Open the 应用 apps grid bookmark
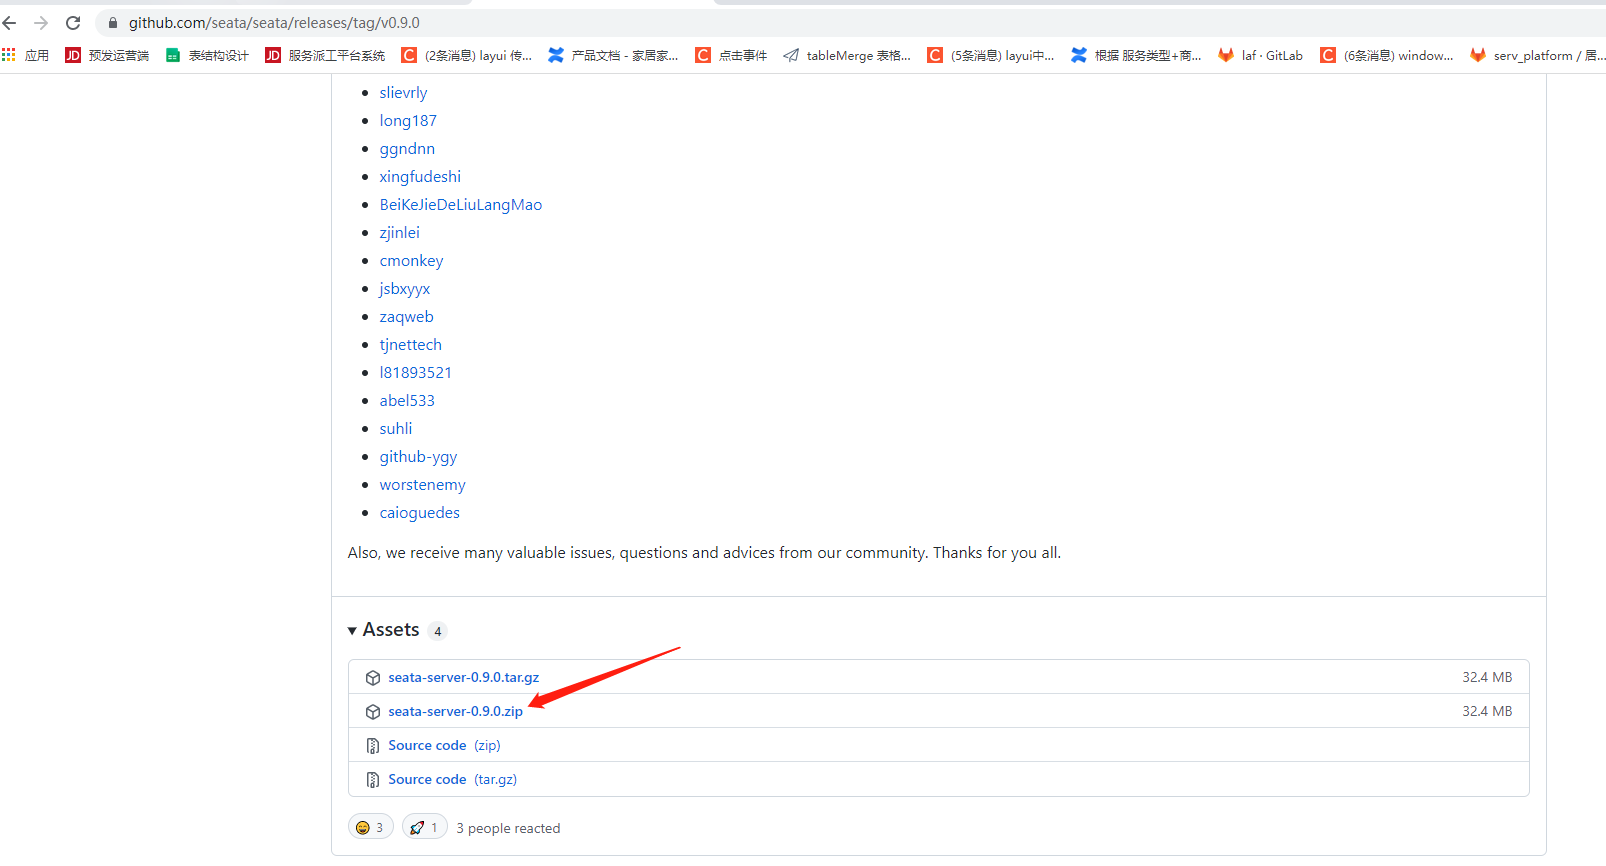Viewport: 1606px width, 866px height. pos(26,55)
